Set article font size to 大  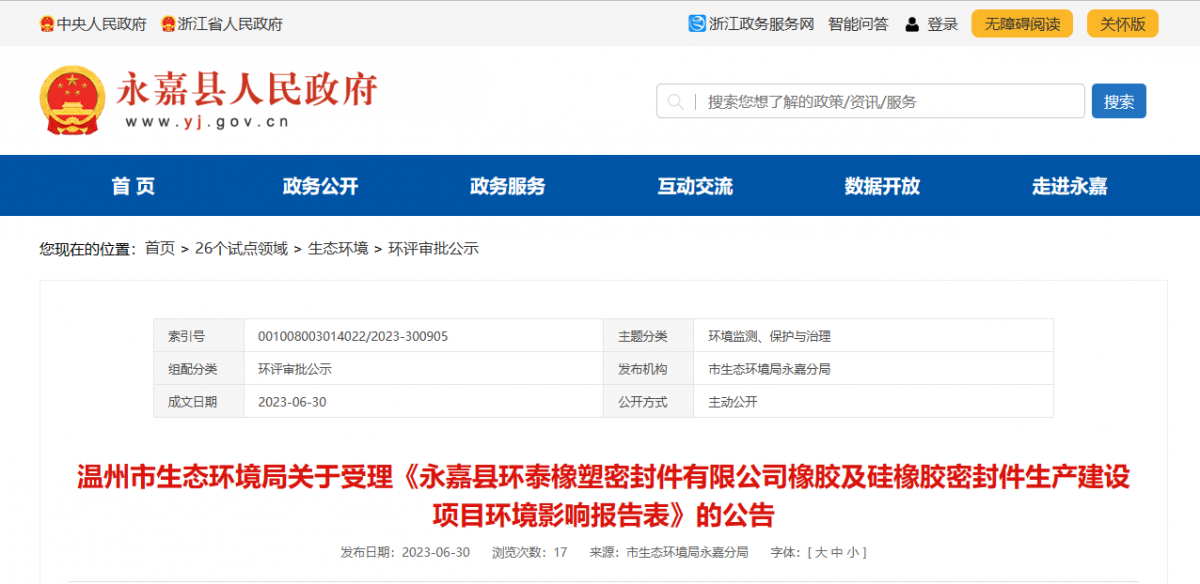(822, 551)
